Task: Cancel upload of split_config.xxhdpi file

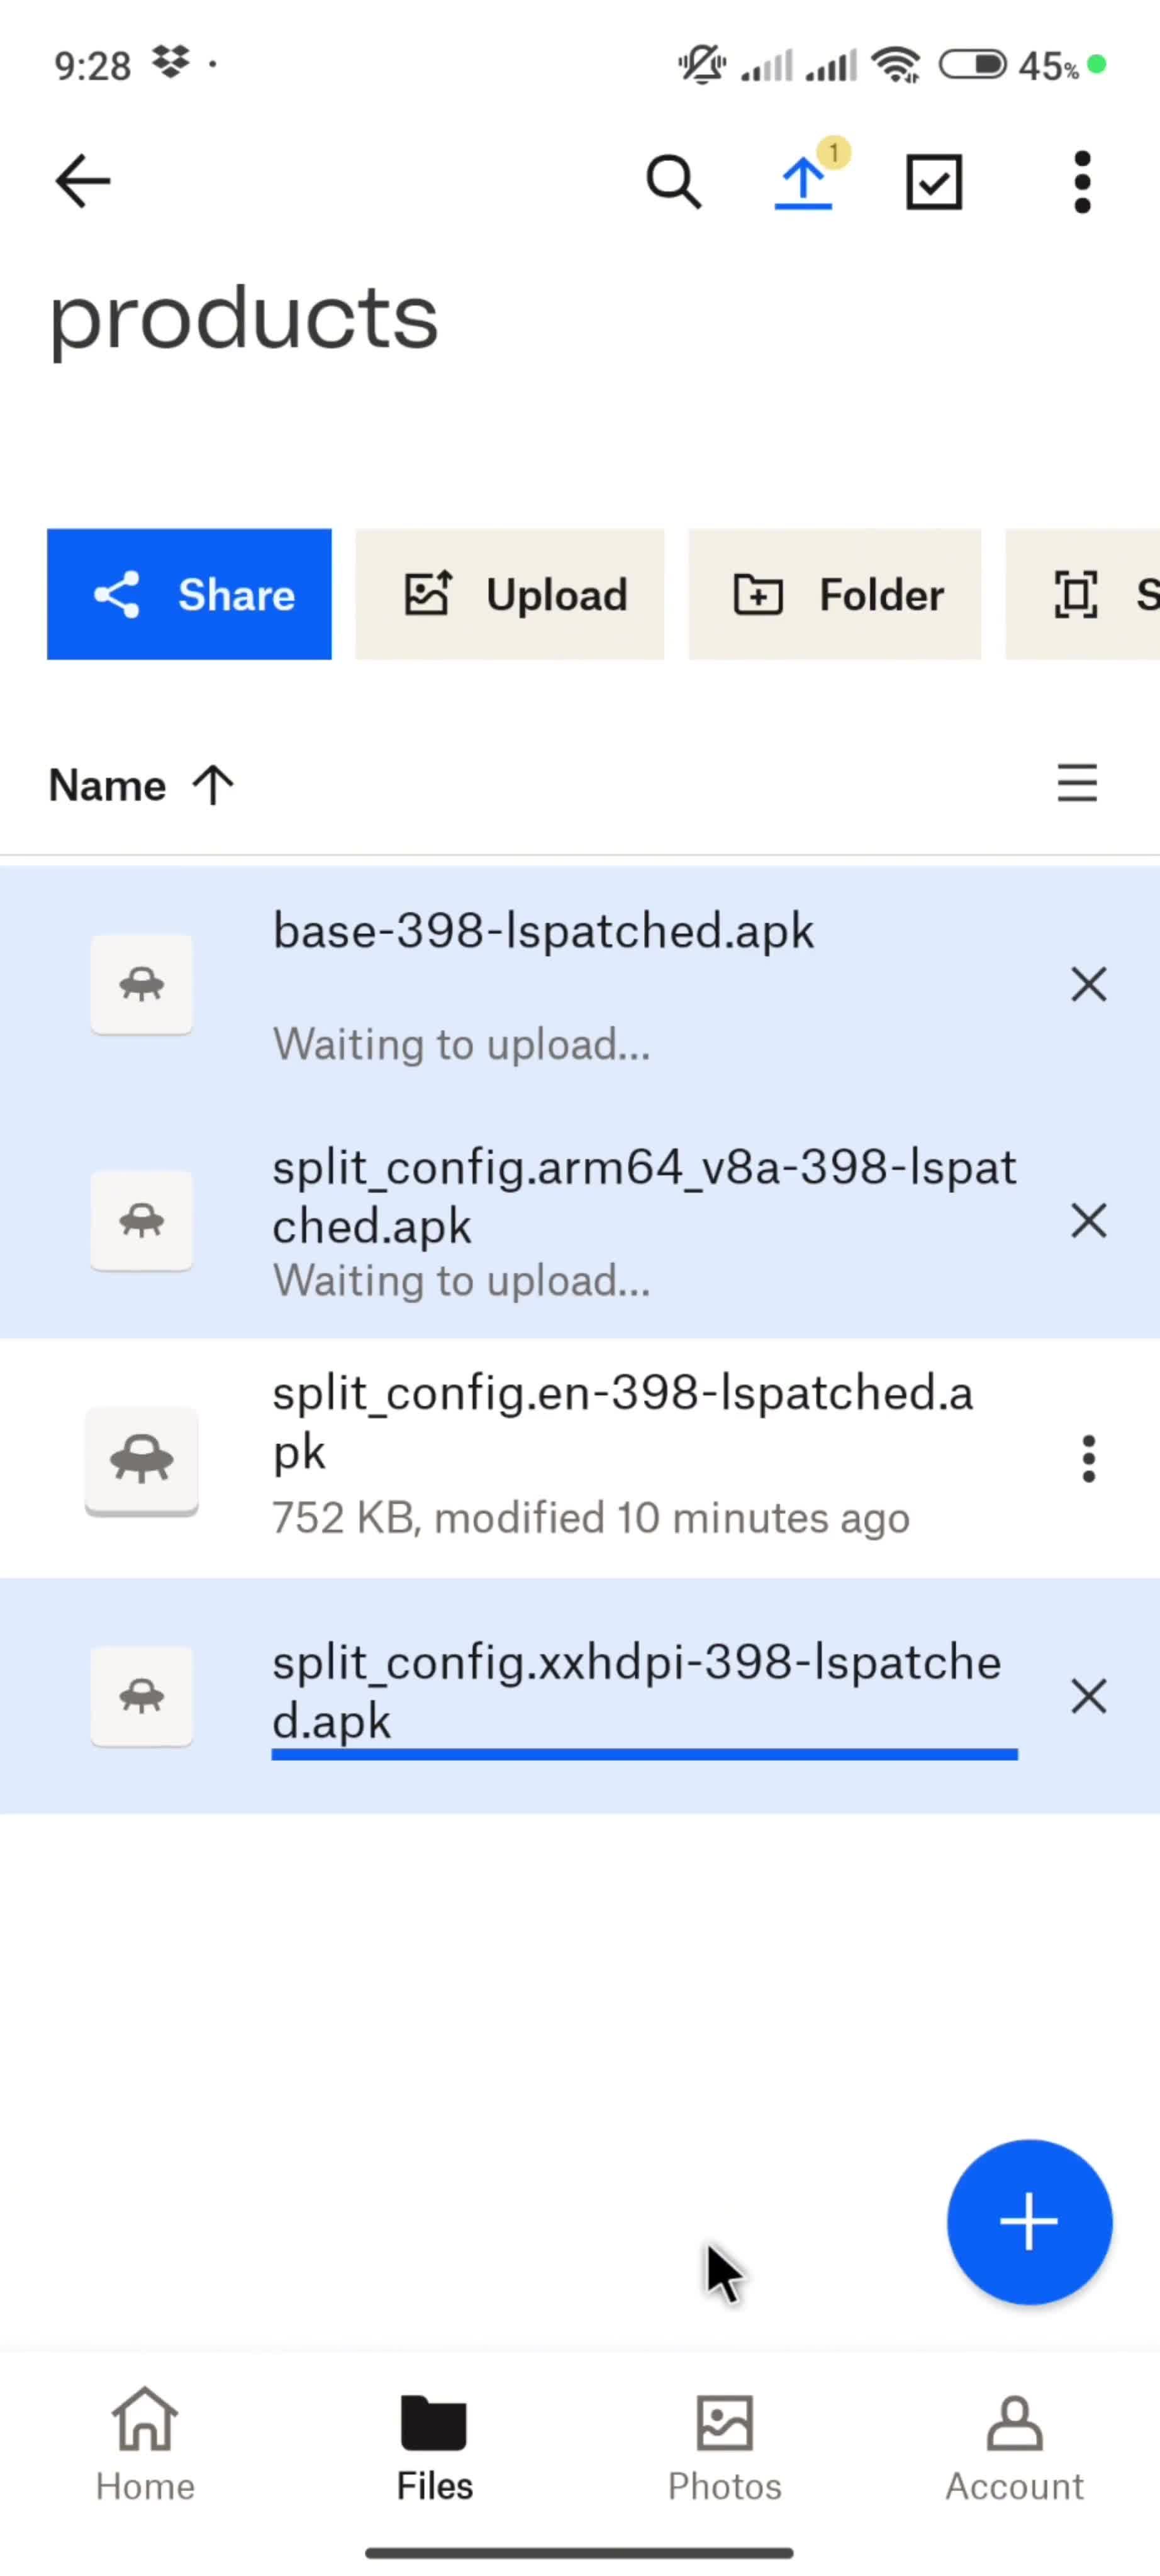Action: click(1088, 1696)
